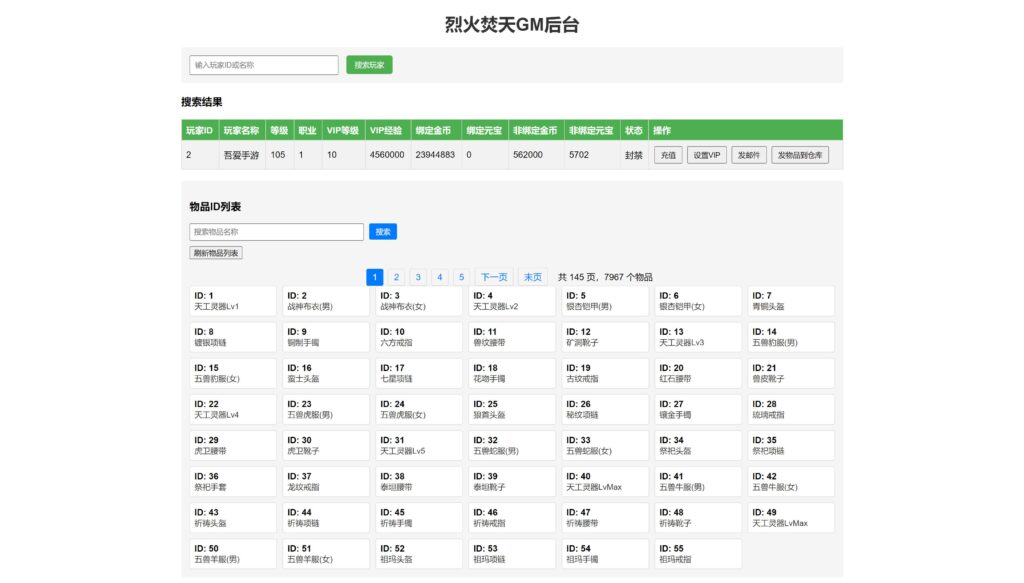Open page 2 of the item list

tap(396, 277)
